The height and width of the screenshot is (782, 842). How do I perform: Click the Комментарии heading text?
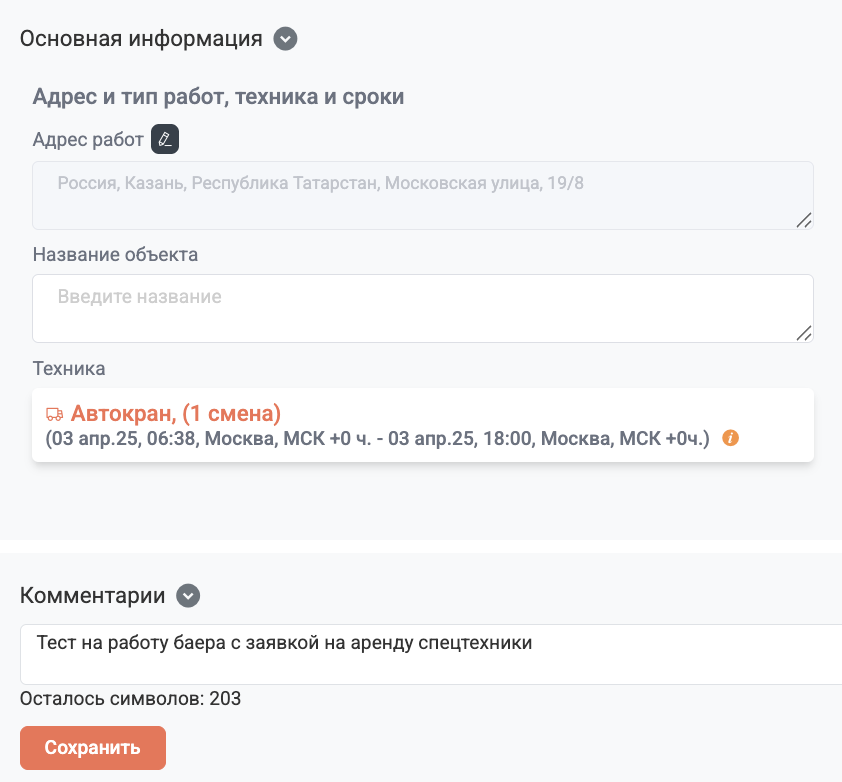click(92, 596)
